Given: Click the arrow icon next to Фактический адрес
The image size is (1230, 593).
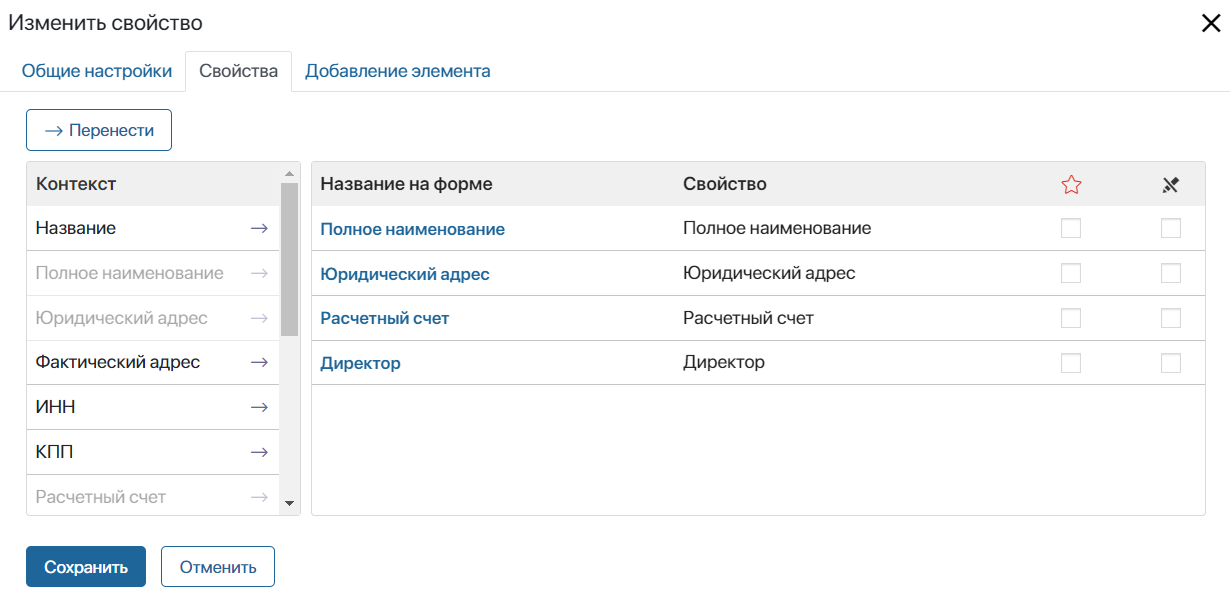Looking at the screenshot, I should [x=259, y=363].
